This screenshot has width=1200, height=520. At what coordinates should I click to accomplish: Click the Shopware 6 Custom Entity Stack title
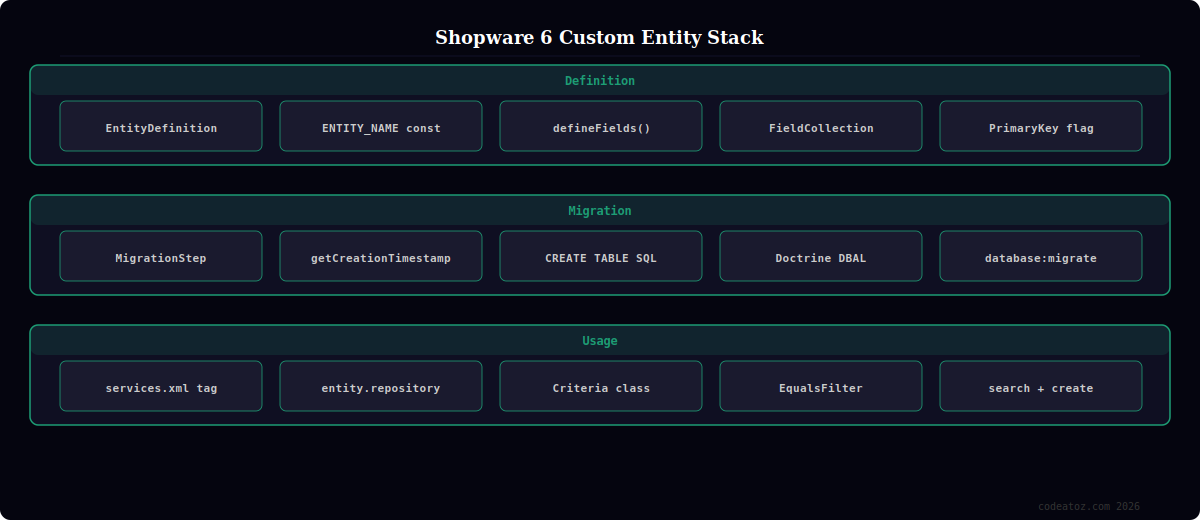tap(599, 38)
